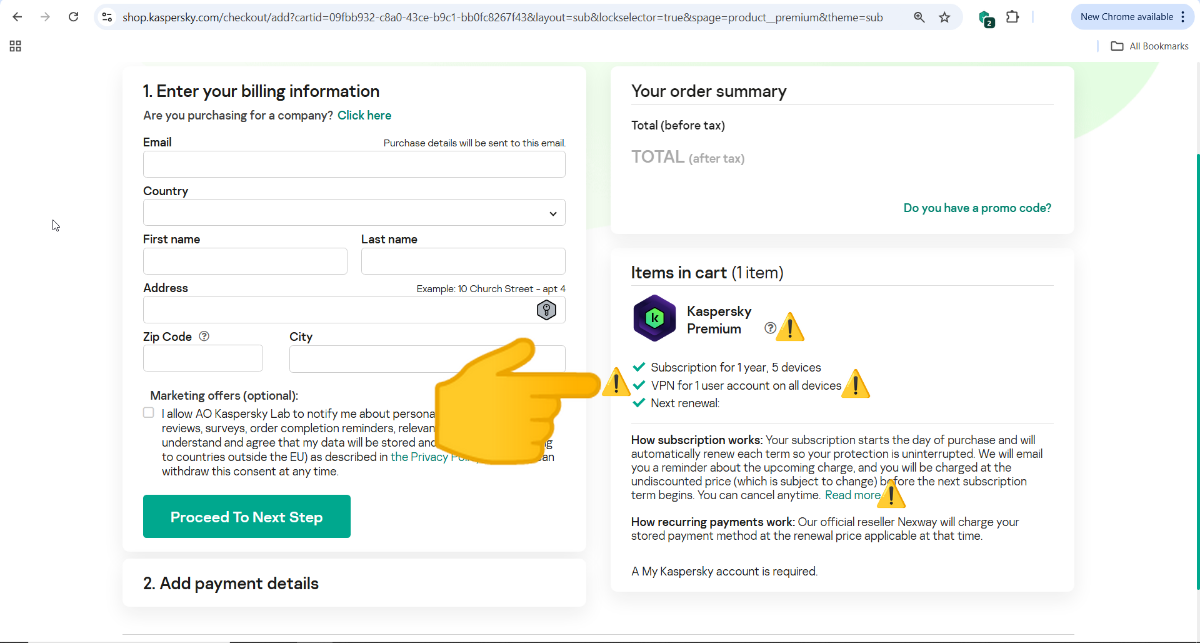
Task: Click the Zip Code help question mark
Action: [x=204, y=337]
